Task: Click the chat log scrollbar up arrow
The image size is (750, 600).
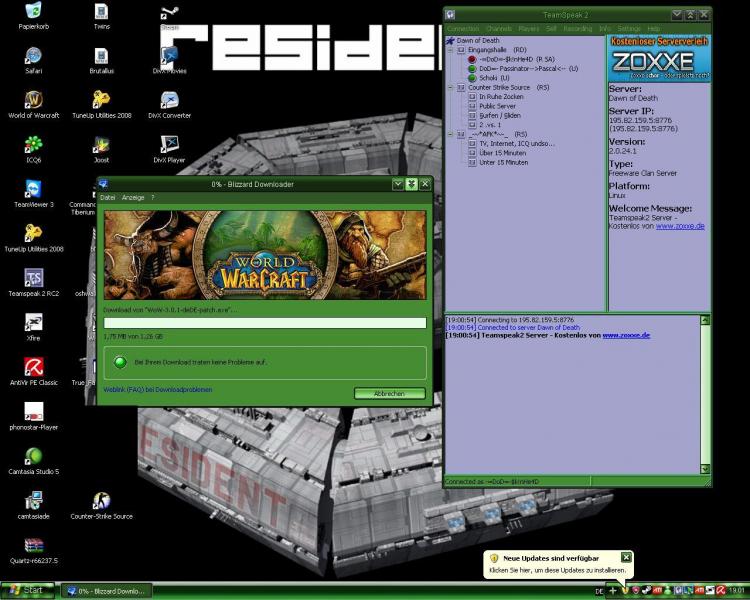Action: coord(705,321)
